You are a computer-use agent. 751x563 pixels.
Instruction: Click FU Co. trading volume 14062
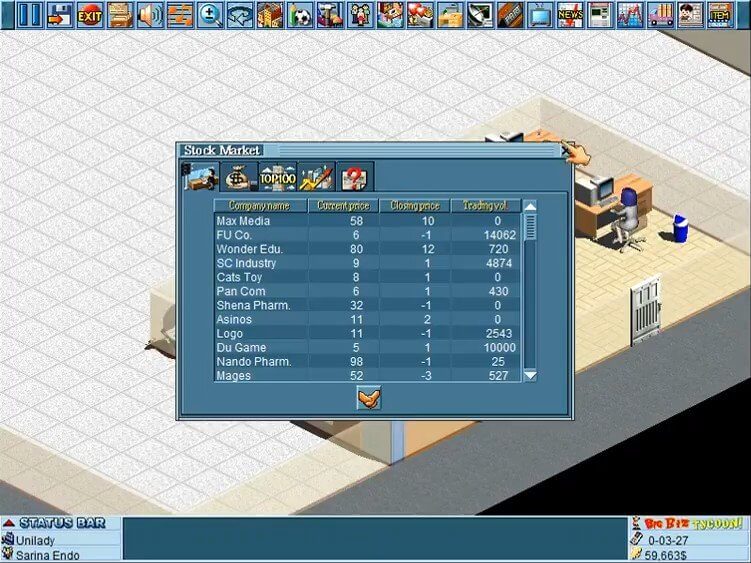click(500, 235)
